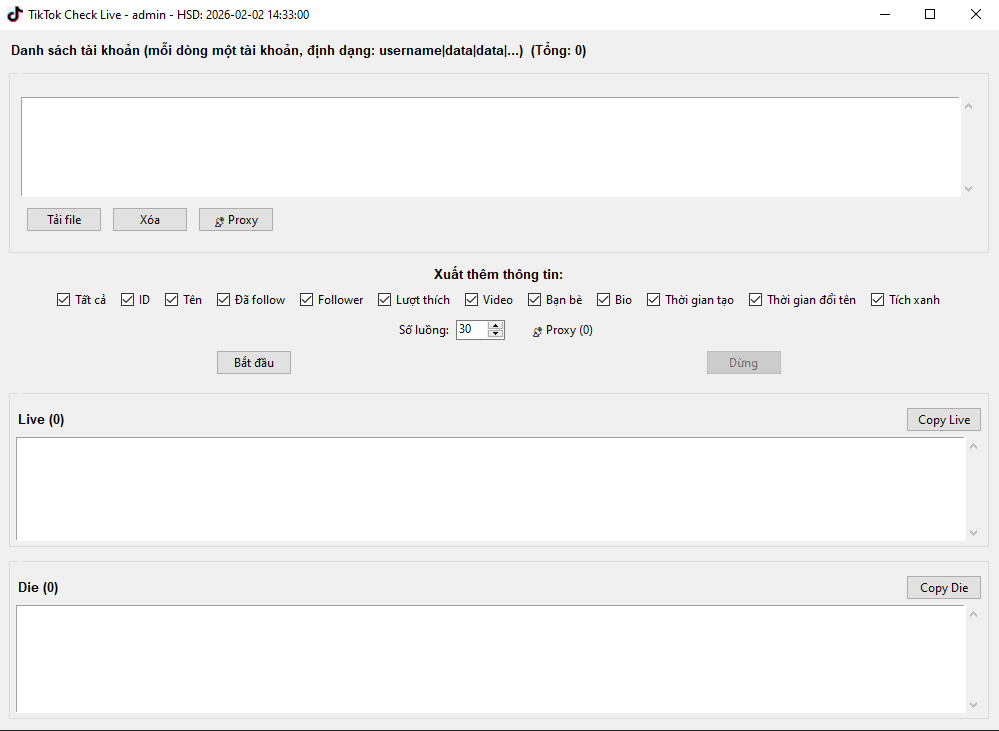
Task: Click the Số luồng number field
Action: pos(471,330)
